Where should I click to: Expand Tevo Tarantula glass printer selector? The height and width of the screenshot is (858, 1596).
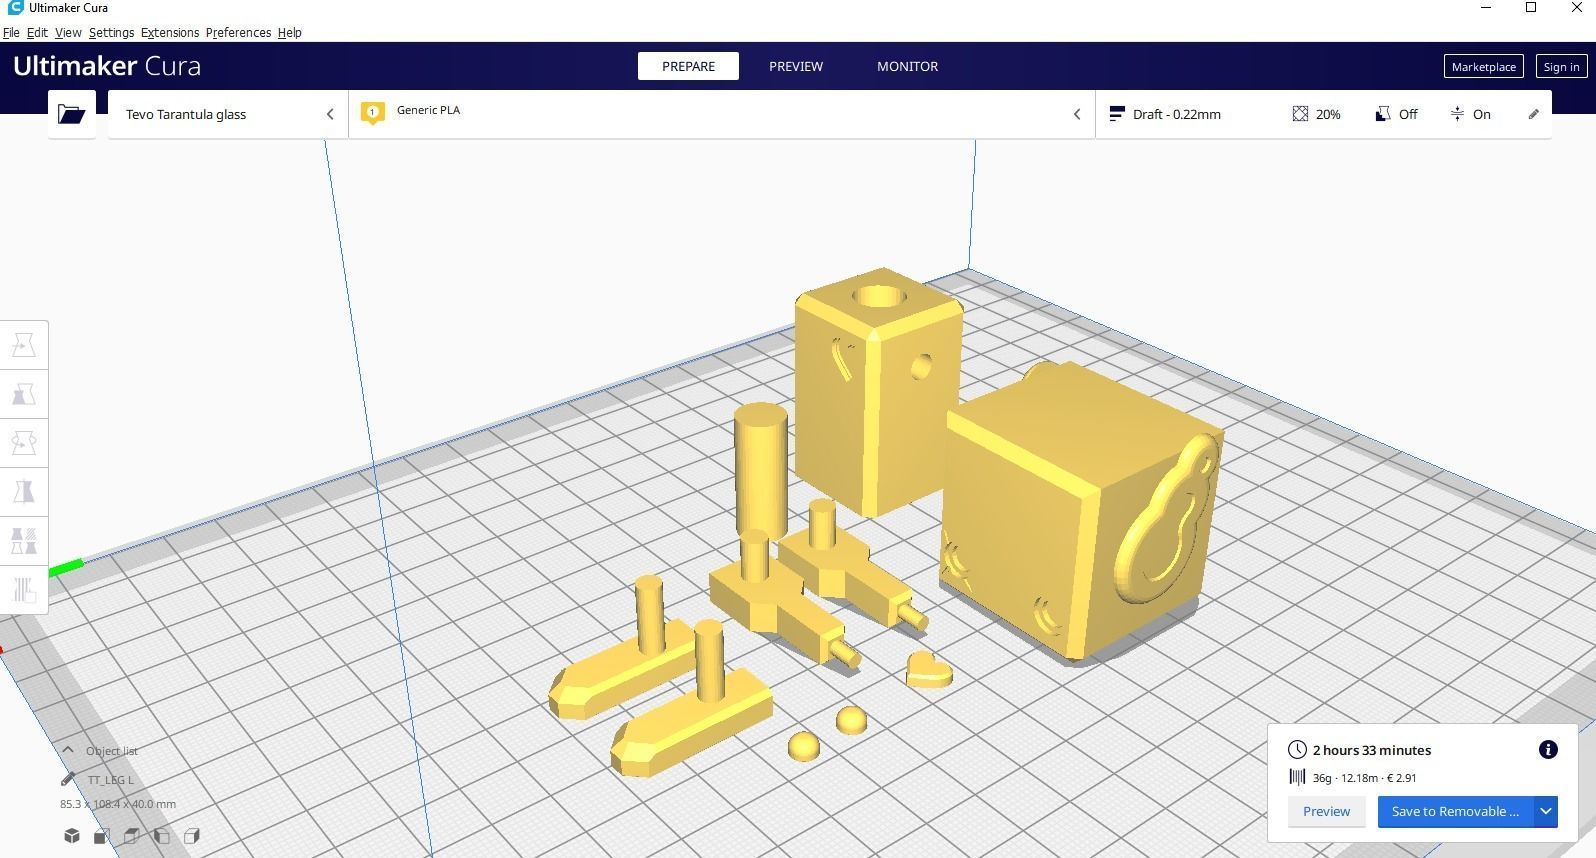[x=228, y=114]
